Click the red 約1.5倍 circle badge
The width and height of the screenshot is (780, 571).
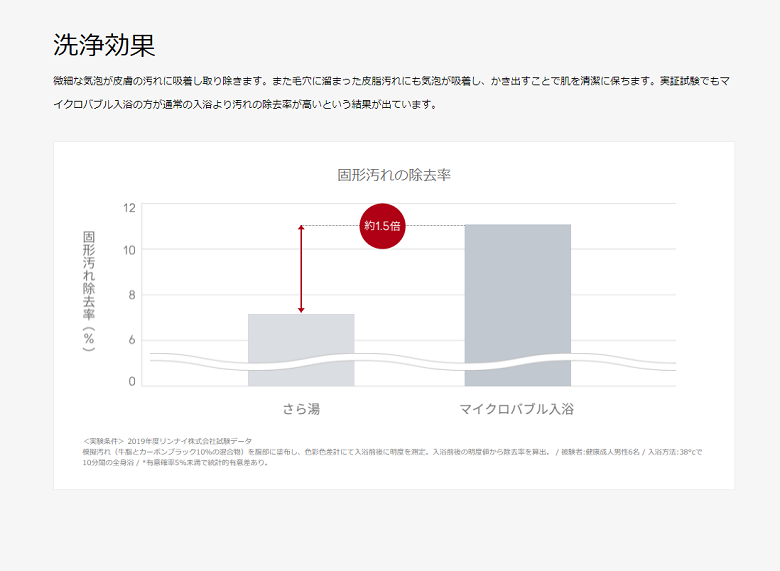coord(382,226)
